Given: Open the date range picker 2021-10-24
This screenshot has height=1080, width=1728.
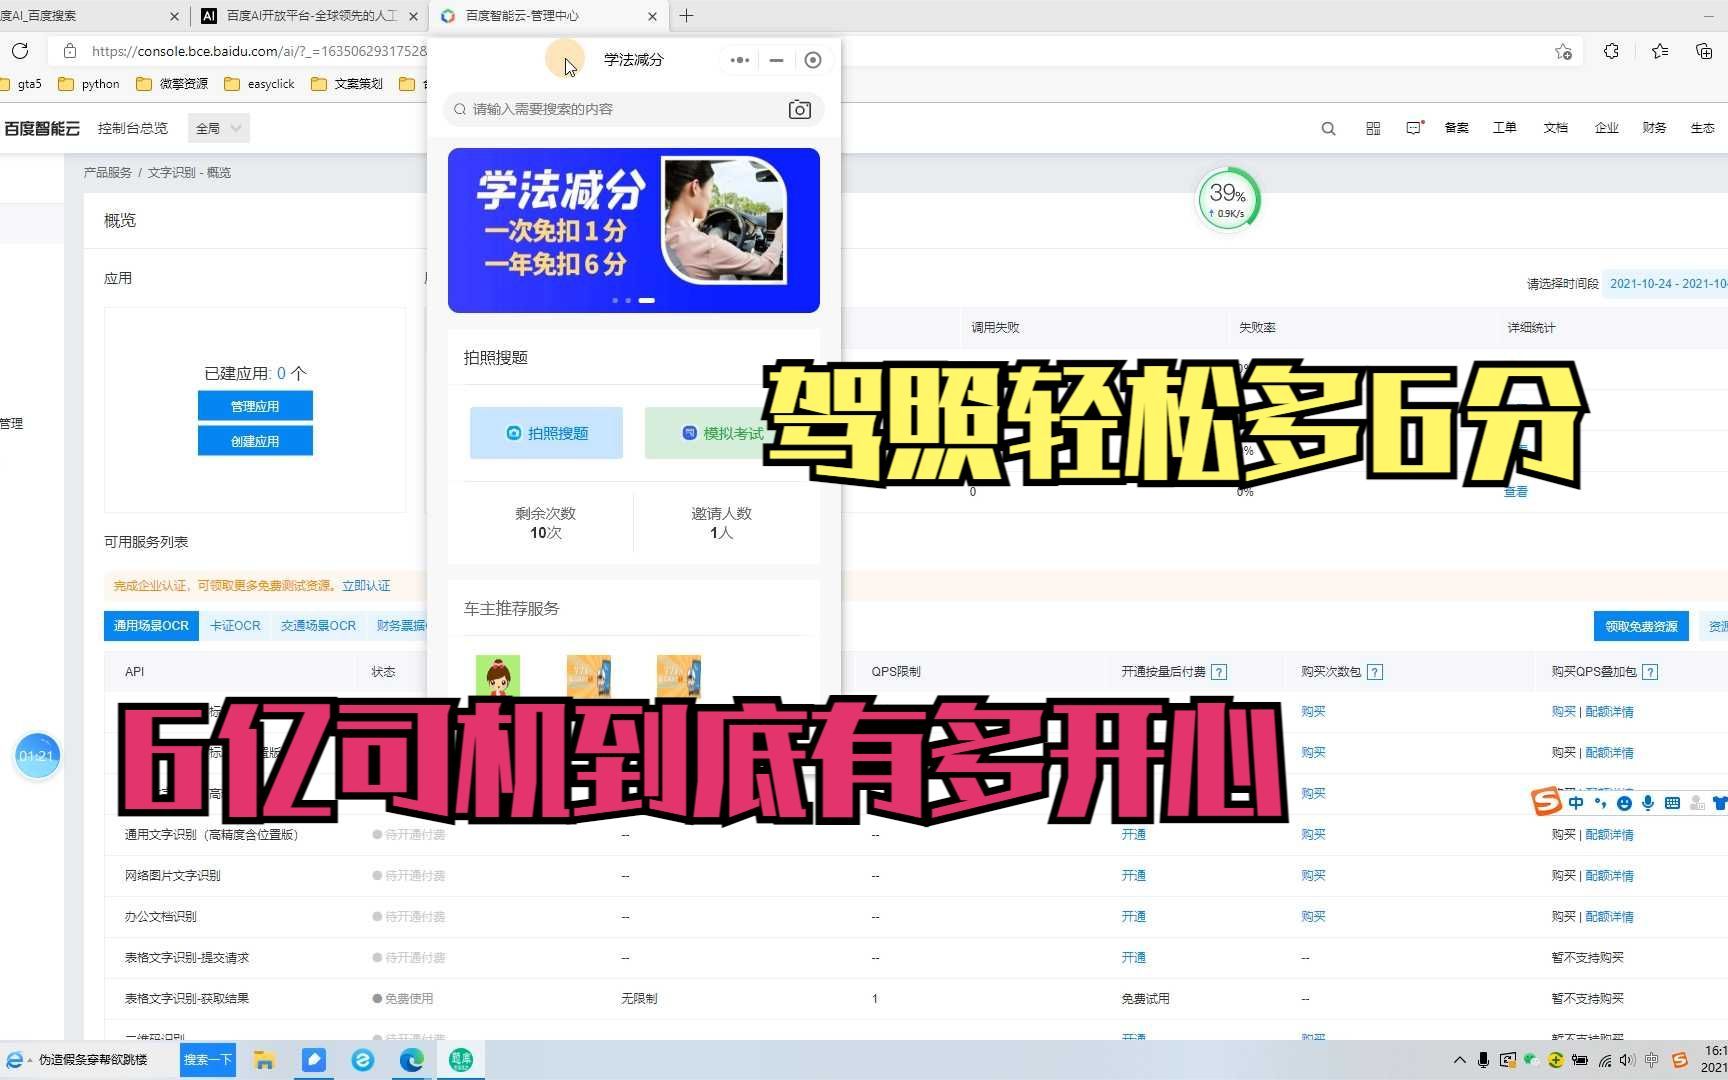Looking at the screenshot, I should point(1667,283).
